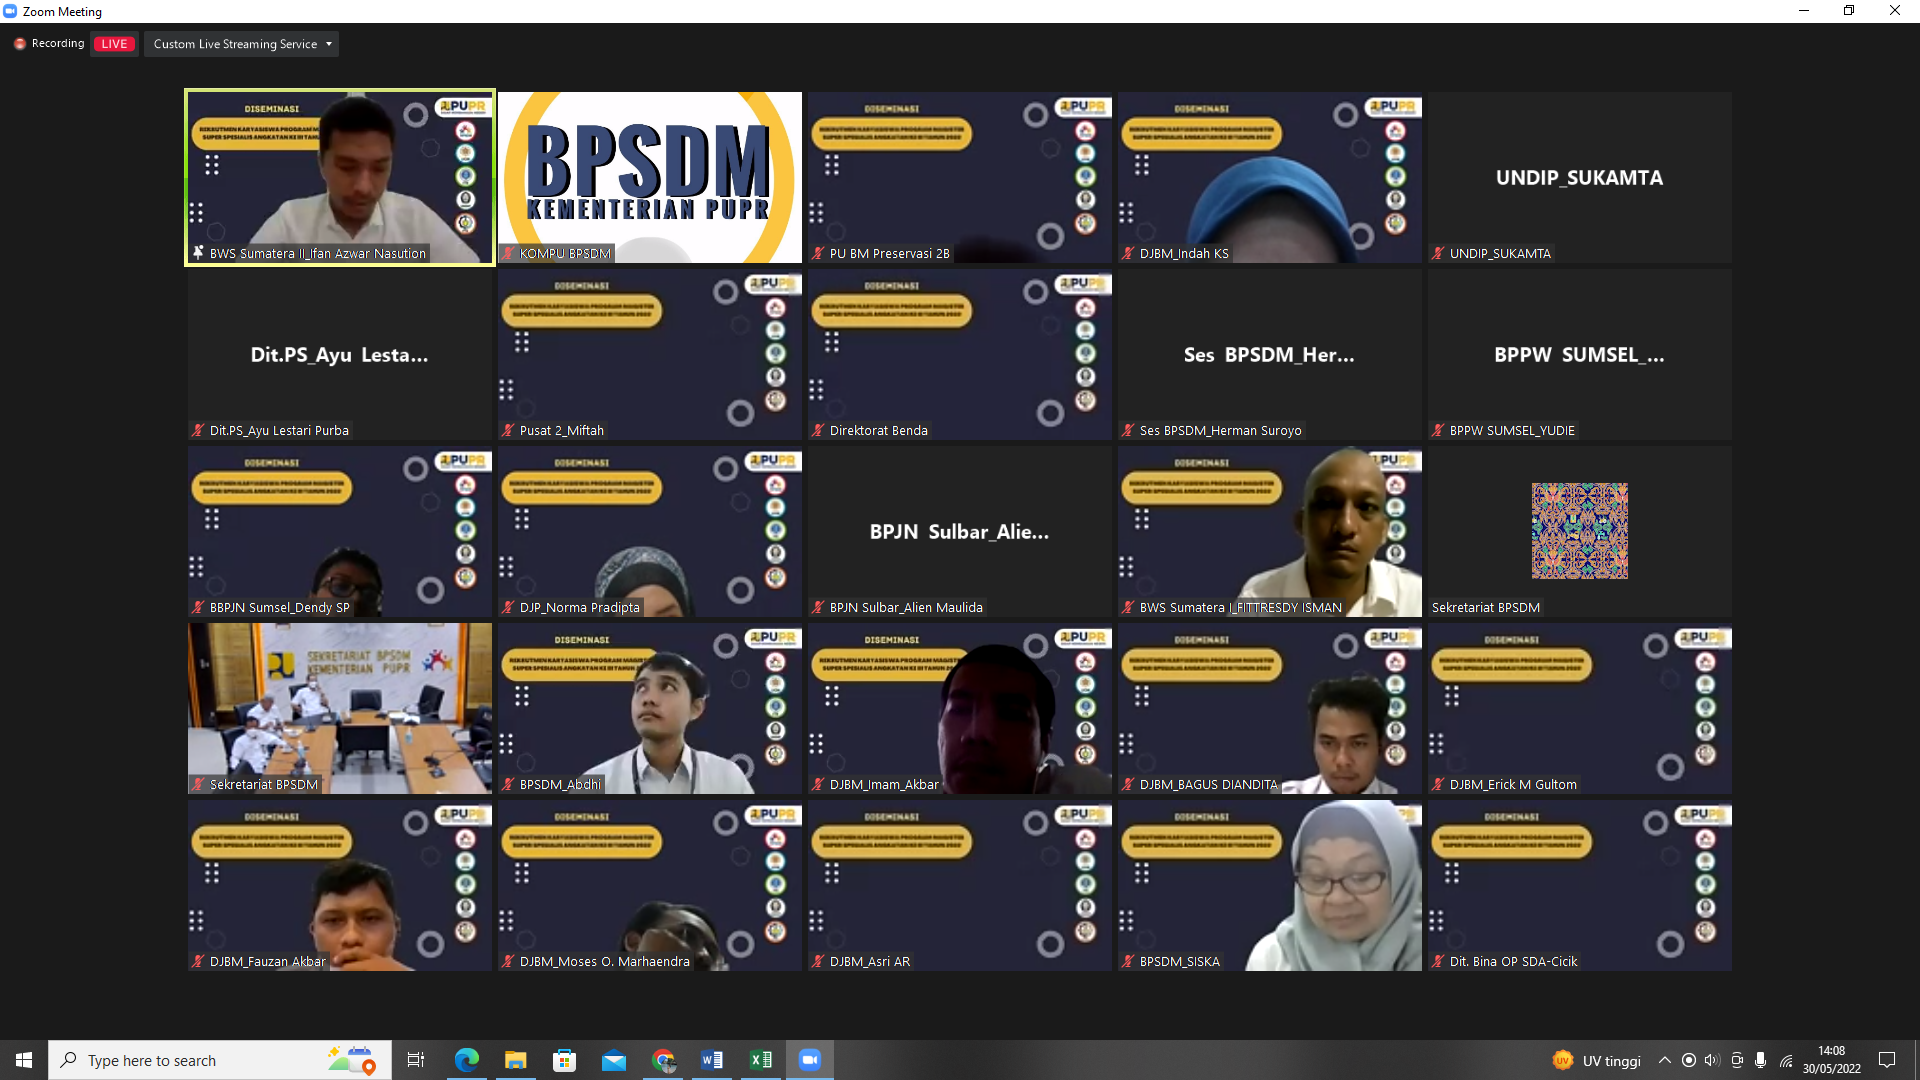Click the red LIVE indicator badge
This screenshot has width=1920, height=1080.
click(x=114, y=44)
